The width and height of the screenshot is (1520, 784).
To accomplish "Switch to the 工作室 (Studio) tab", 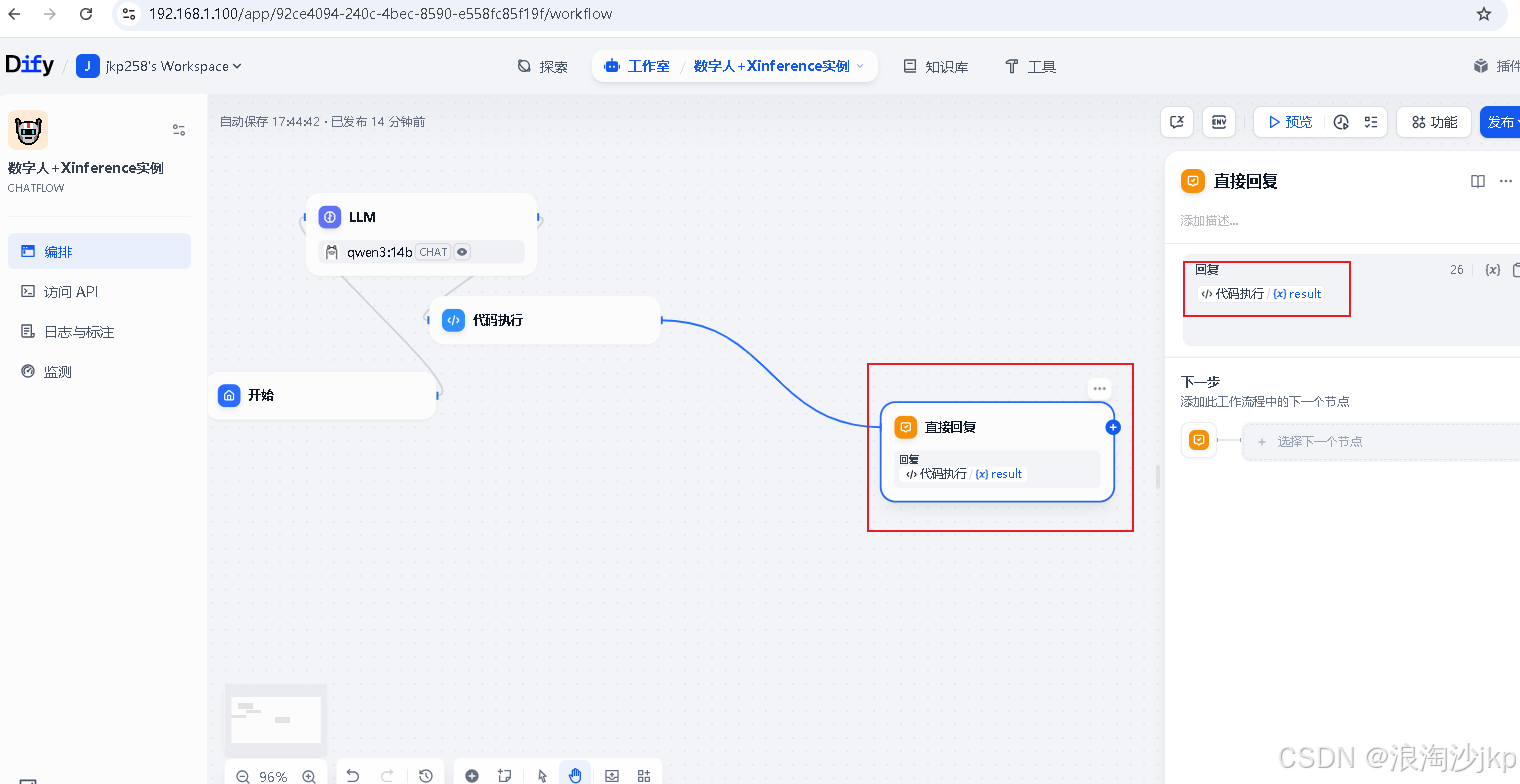I will (637, 66).
